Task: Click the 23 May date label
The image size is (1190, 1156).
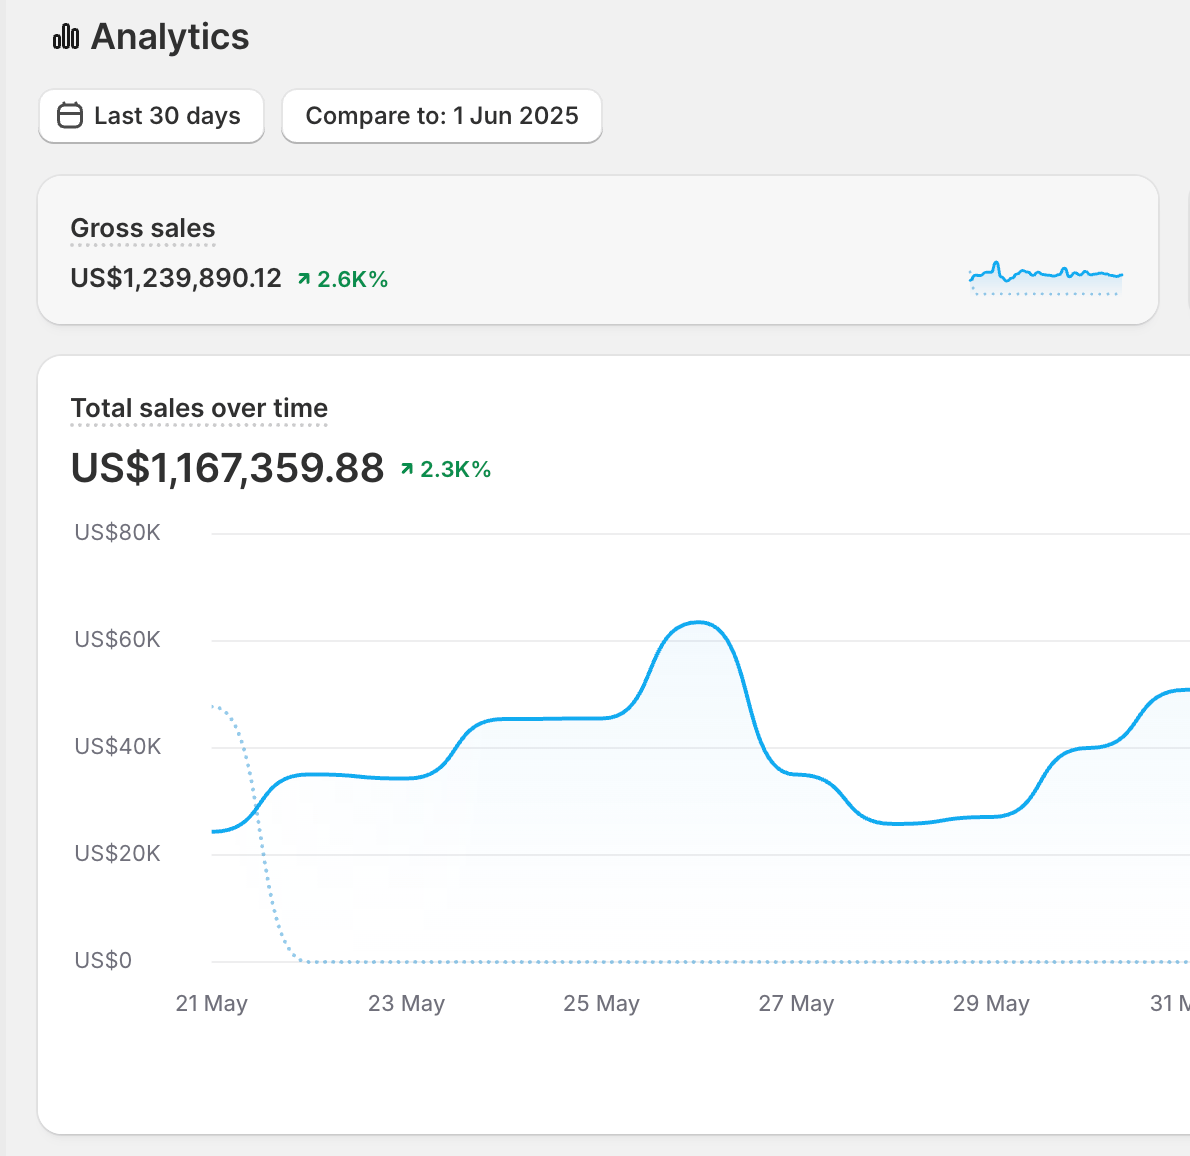Action: pyautogui.click(x=406, y=1003)
